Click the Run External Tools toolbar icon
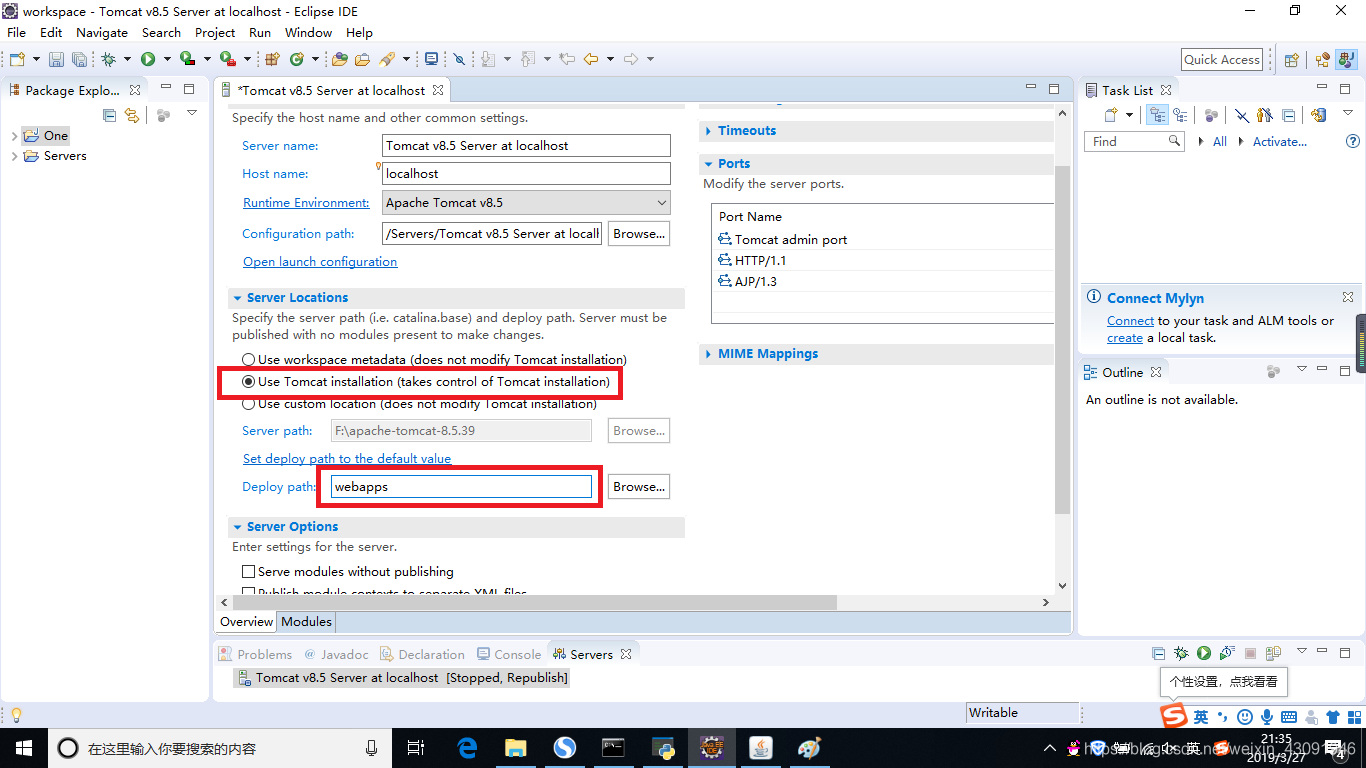 227,59
